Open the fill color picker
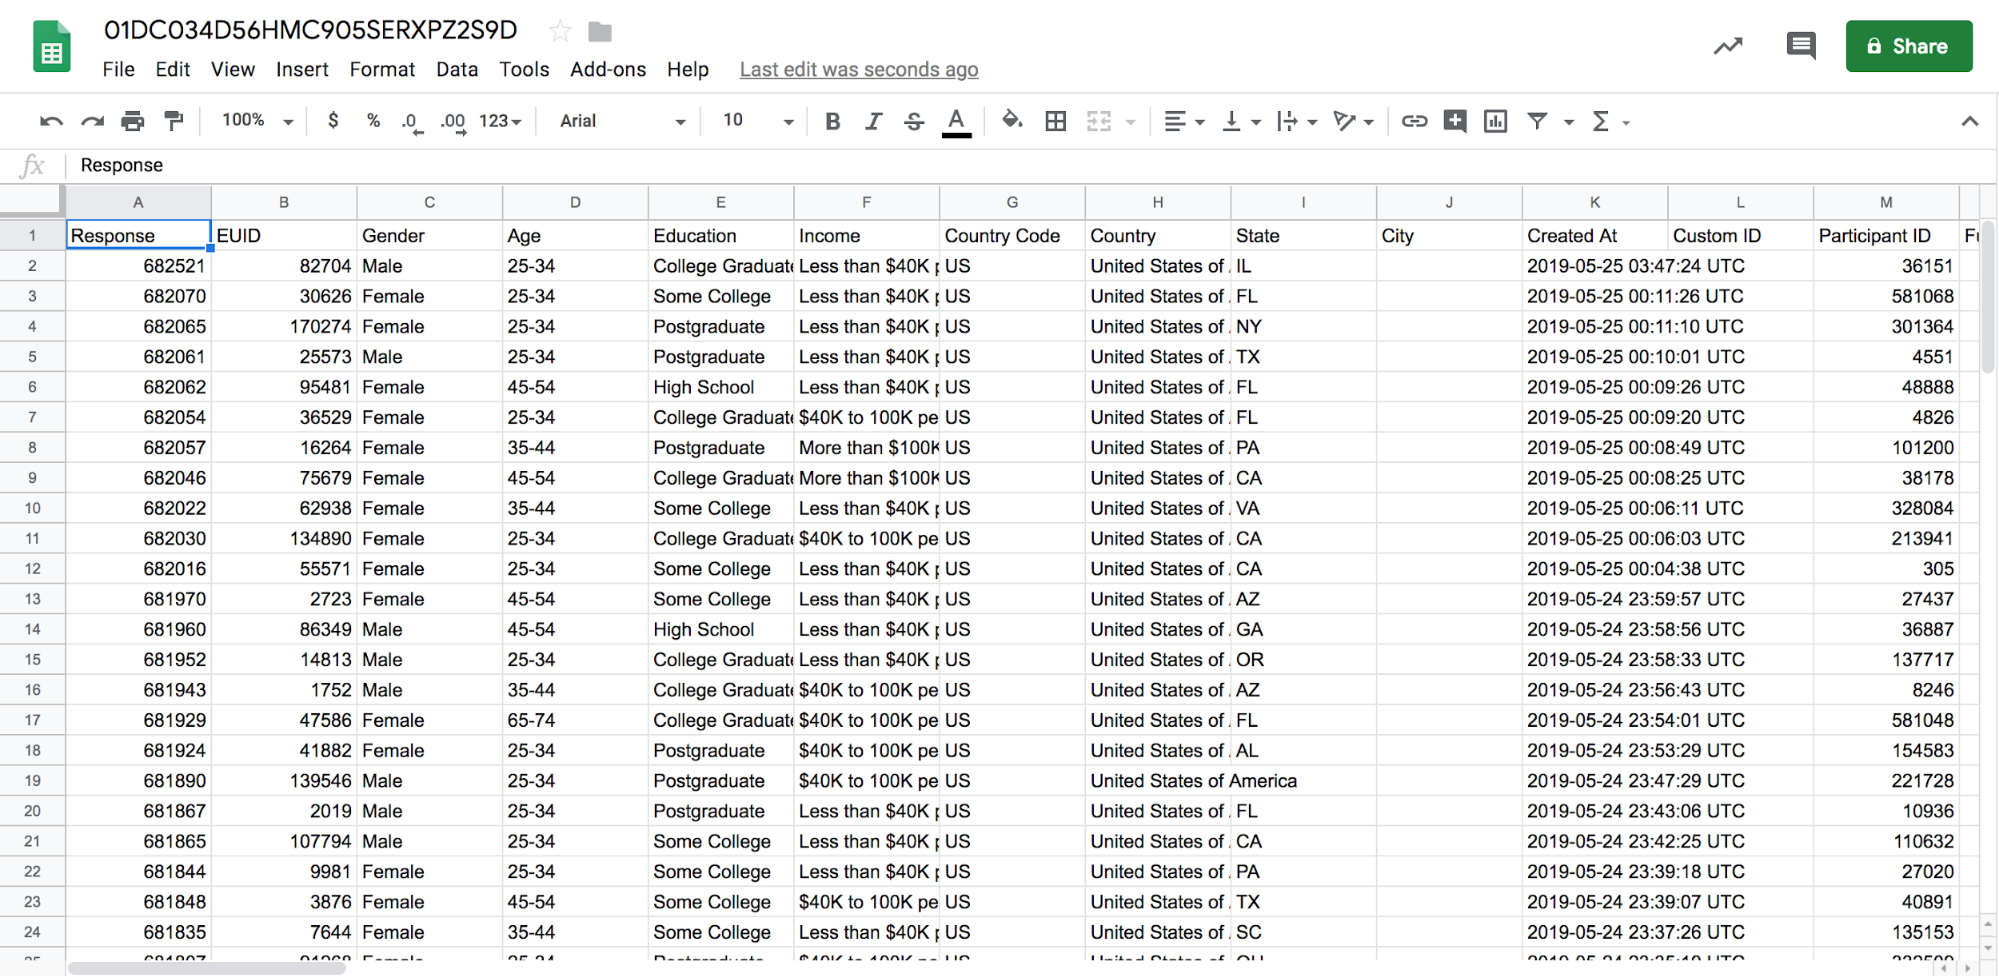This screenshot has width=1999, height=977. click(x=1012, y=121)
